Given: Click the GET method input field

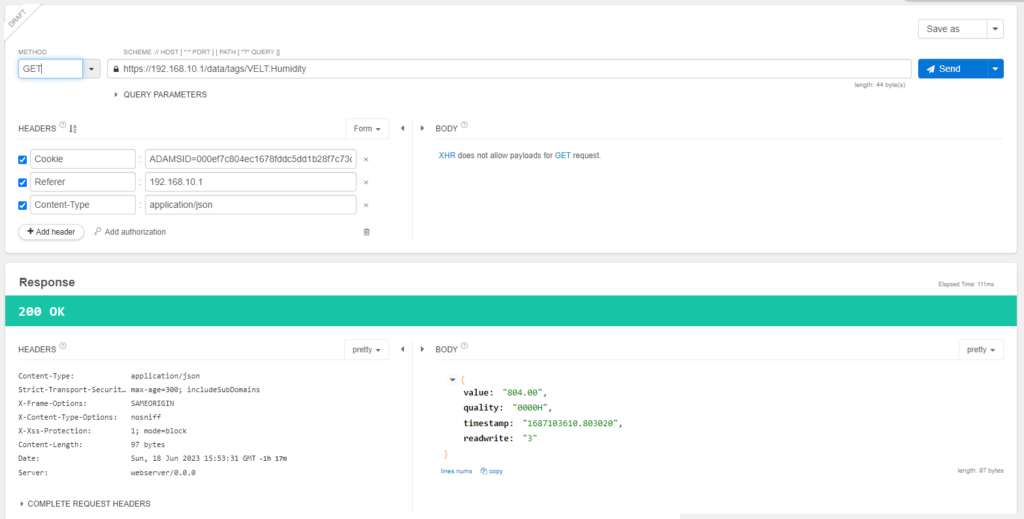Looking at the screenshot, I should click(50, 69).
